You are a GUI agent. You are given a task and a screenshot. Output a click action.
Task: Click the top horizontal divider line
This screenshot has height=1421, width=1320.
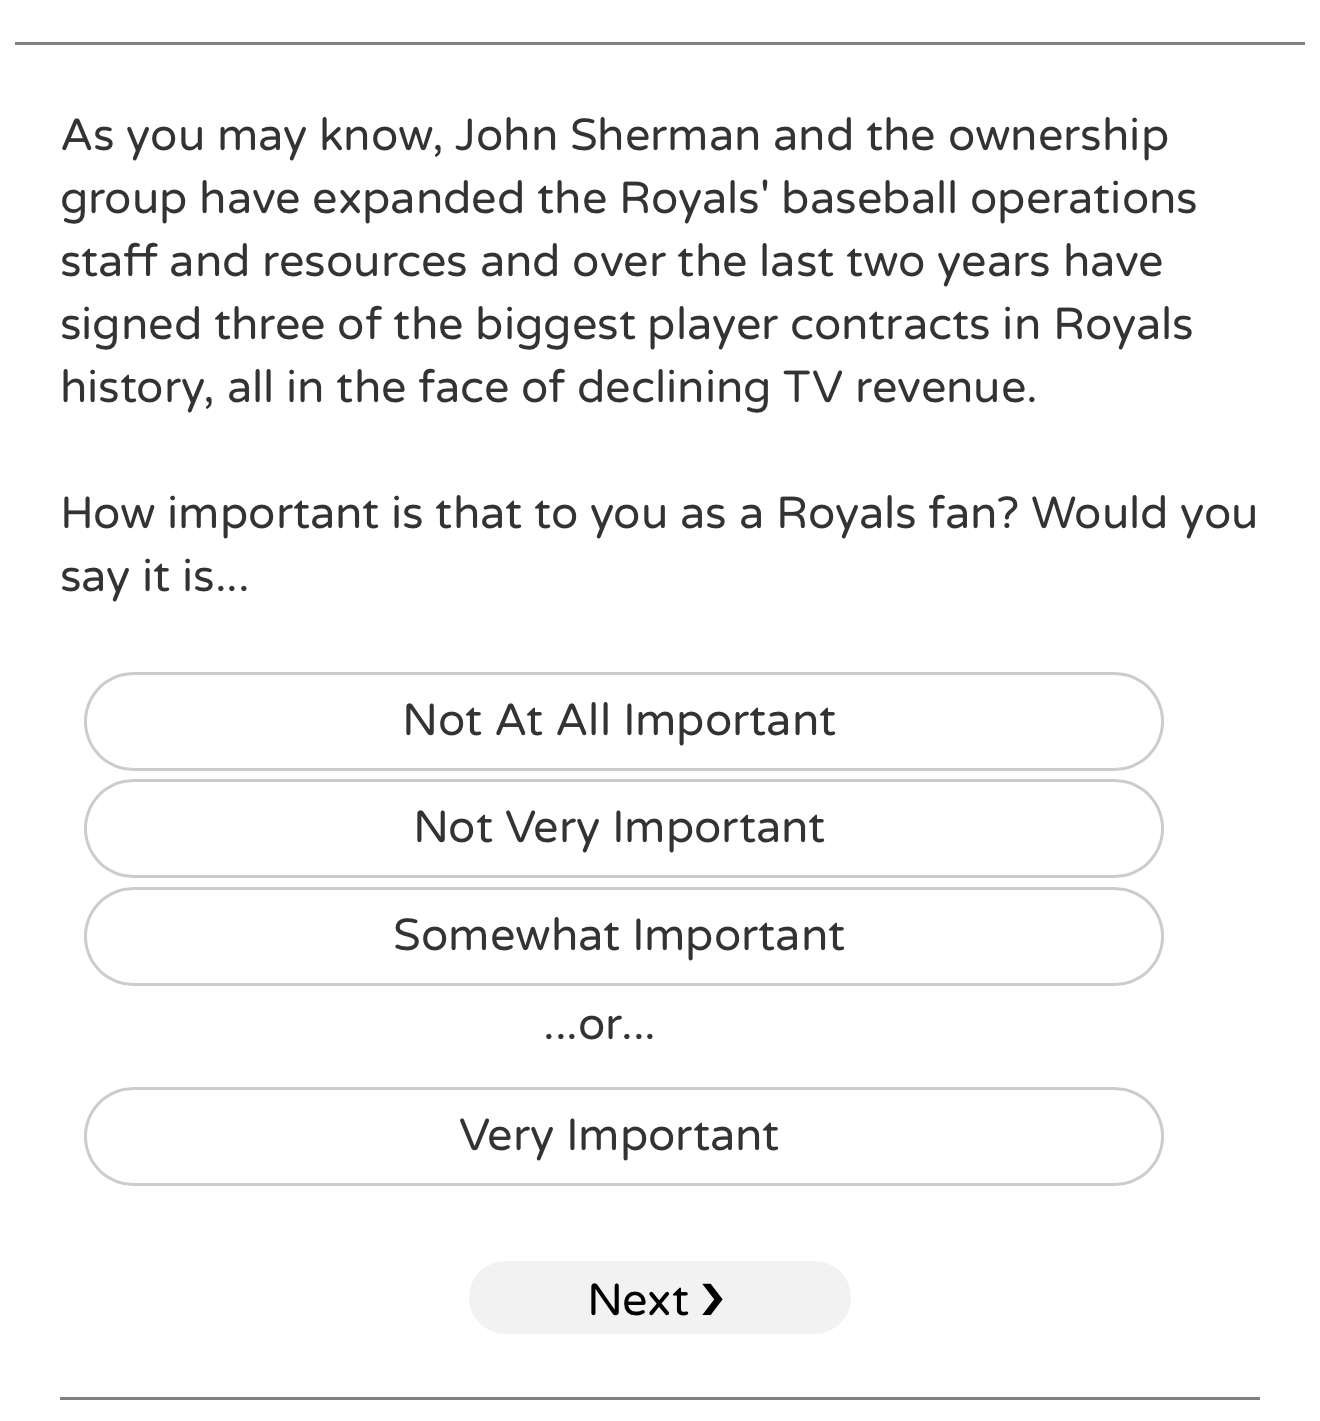[x=660, y=44]
